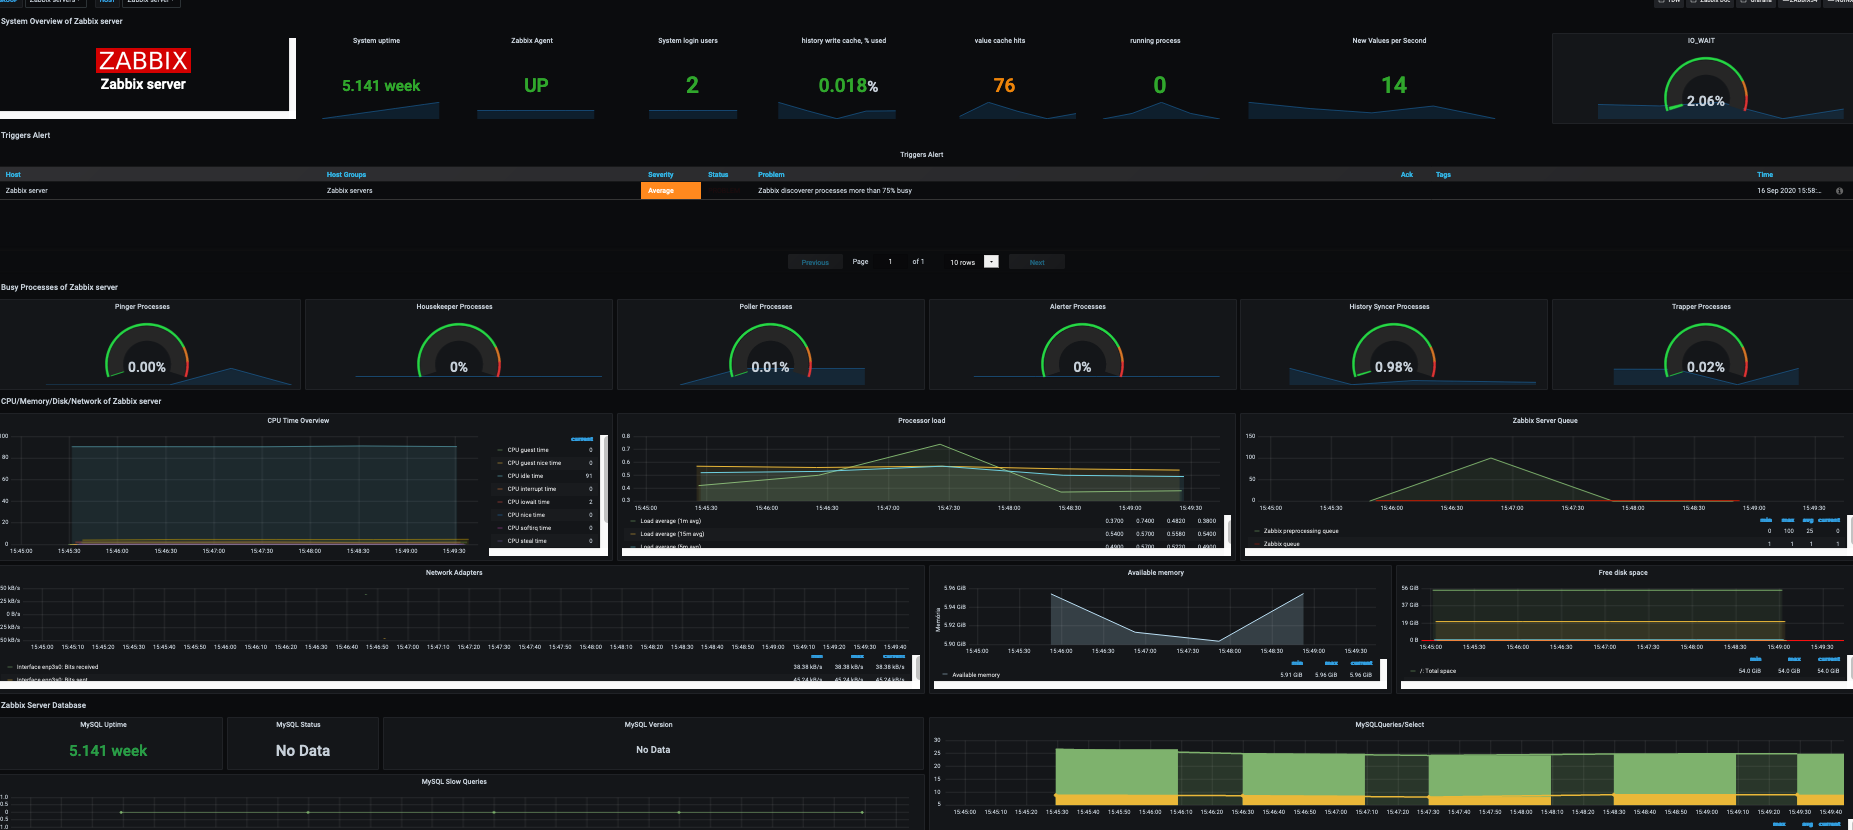1853x830 pixels.
Task: Click the Tags column header
Action: (1443, 175)
